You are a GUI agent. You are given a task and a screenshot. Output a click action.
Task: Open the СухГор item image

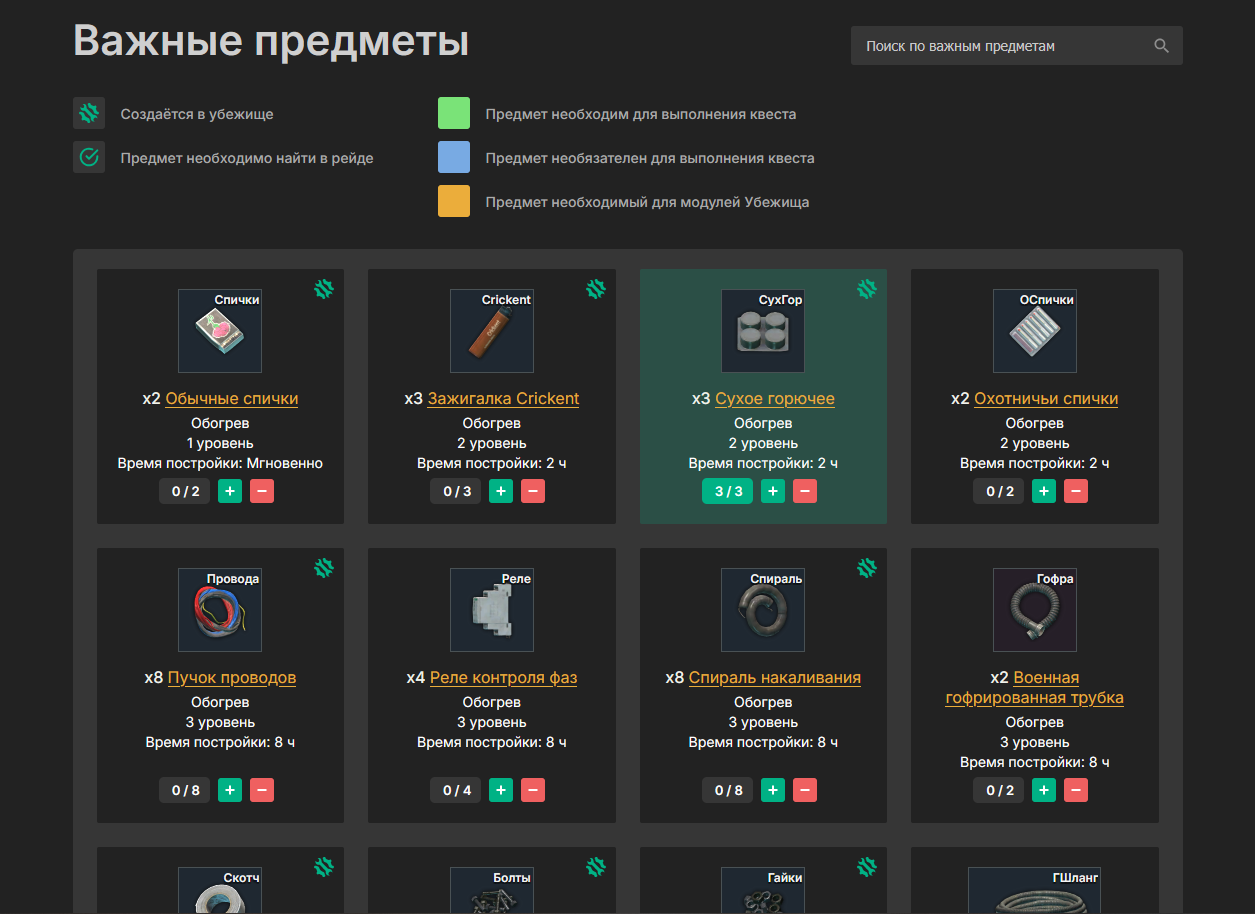tap(763, 331)
